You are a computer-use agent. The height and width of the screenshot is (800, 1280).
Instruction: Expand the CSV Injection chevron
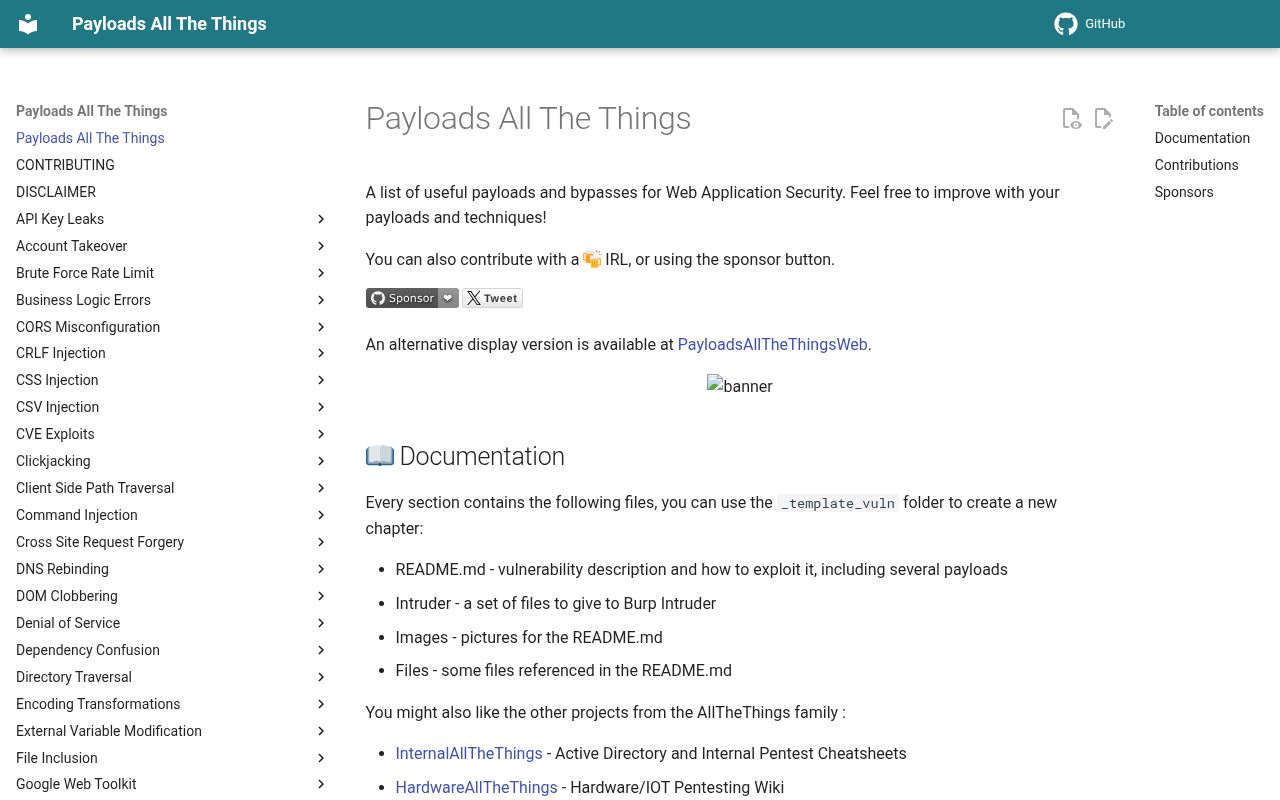[x=321, y=407]
